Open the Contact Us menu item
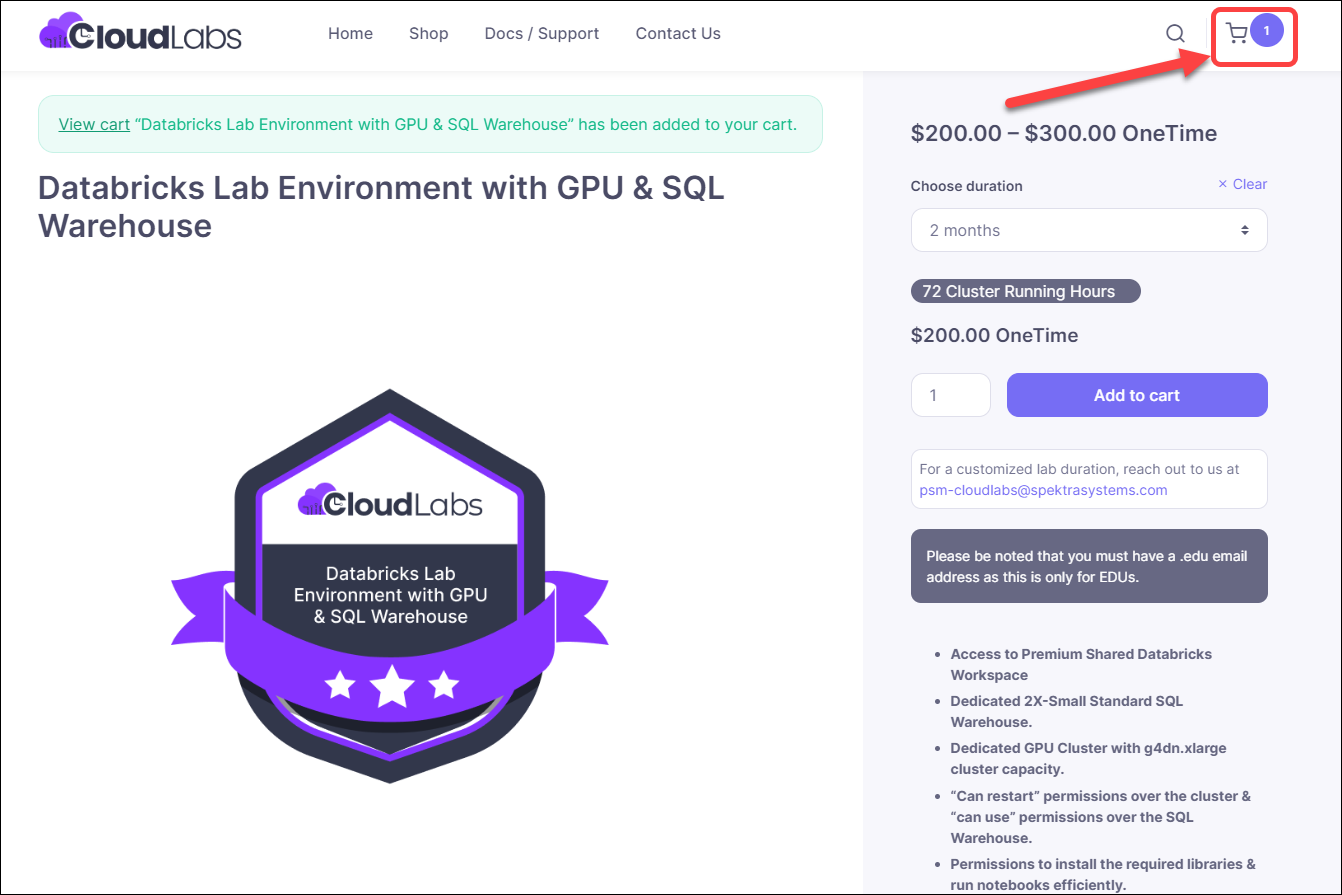 (678, 33)
